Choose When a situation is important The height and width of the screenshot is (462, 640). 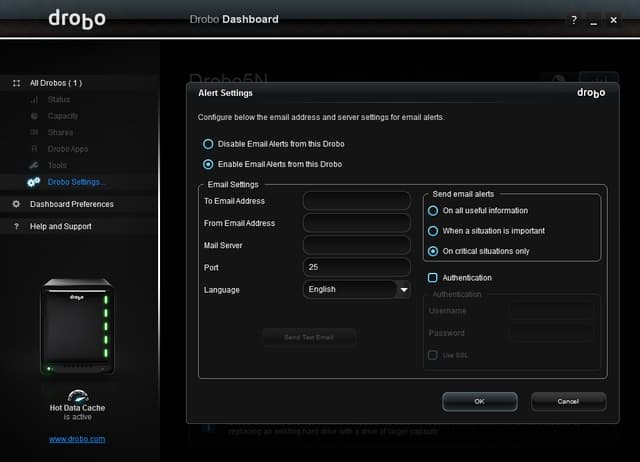point(433,231)
